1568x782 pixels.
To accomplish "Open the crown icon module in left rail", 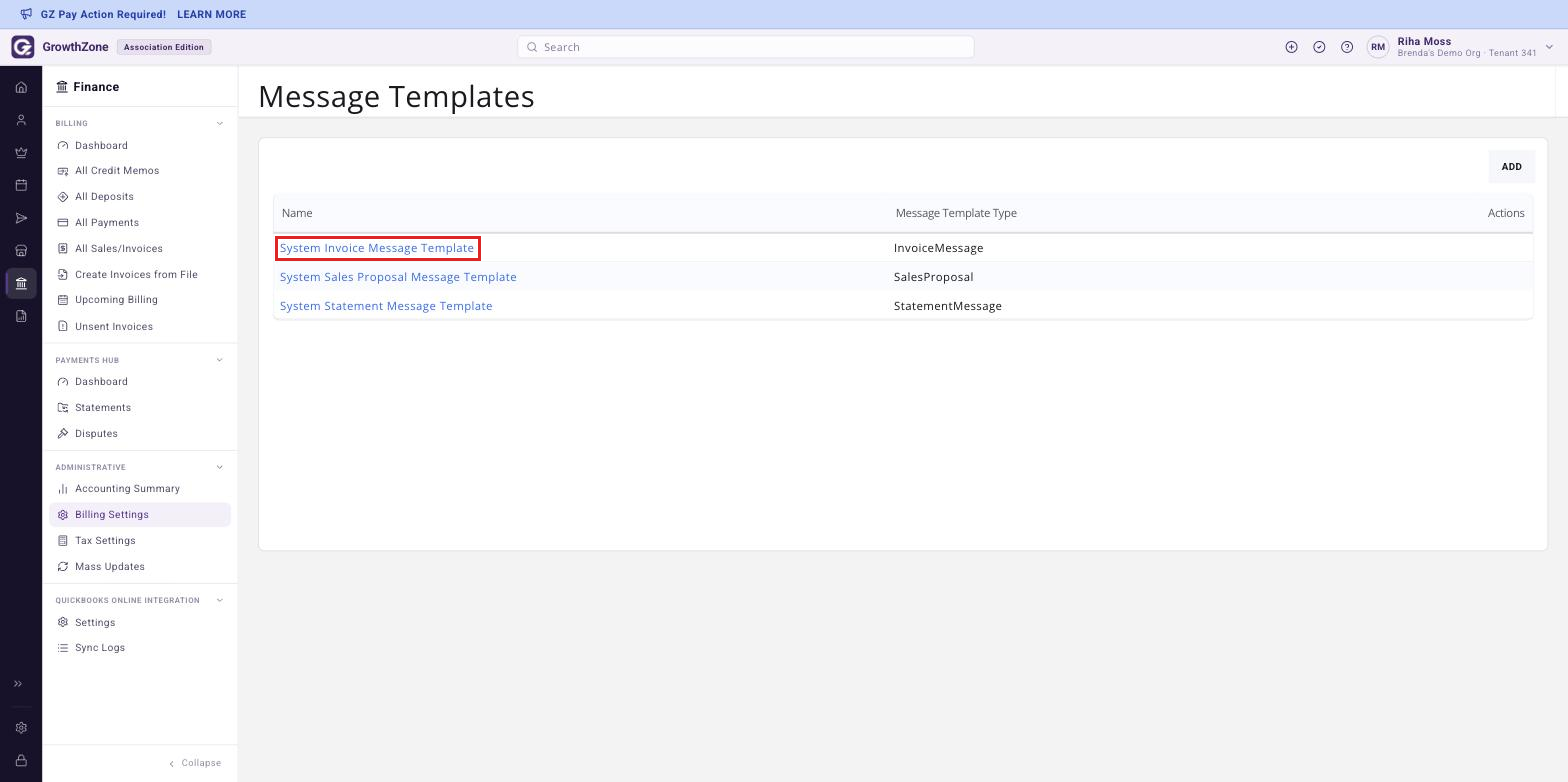I will coord(21,153).
